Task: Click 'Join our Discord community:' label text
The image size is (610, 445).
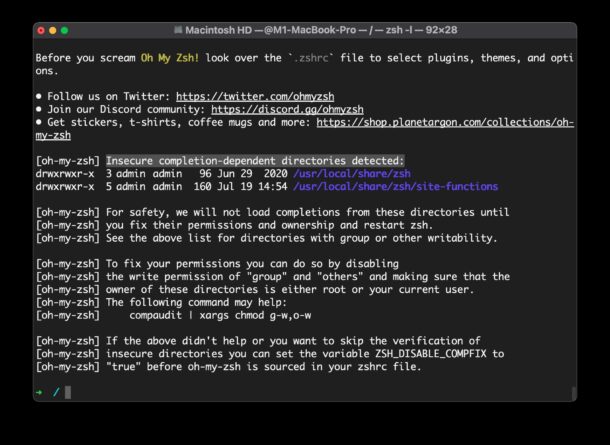Action: point(126,109)
